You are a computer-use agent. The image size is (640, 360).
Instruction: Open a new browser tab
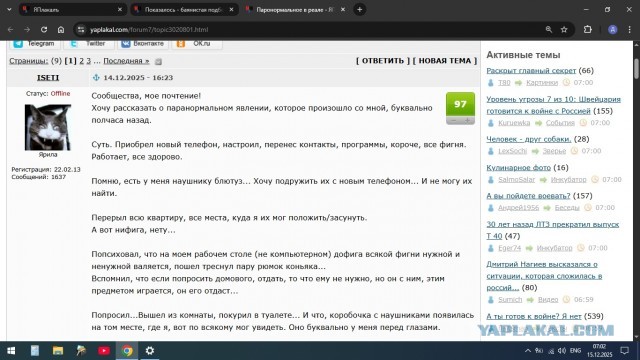(x=360, y=9)
